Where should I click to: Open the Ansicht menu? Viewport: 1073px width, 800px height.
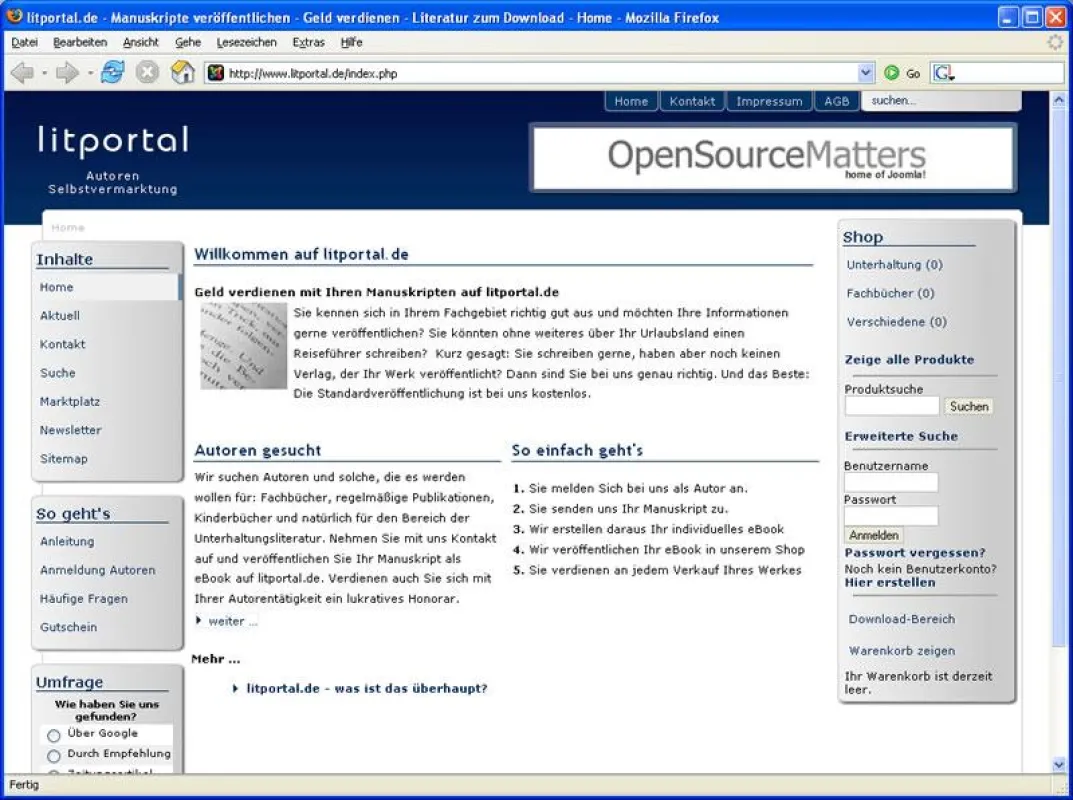coord(141,42)
